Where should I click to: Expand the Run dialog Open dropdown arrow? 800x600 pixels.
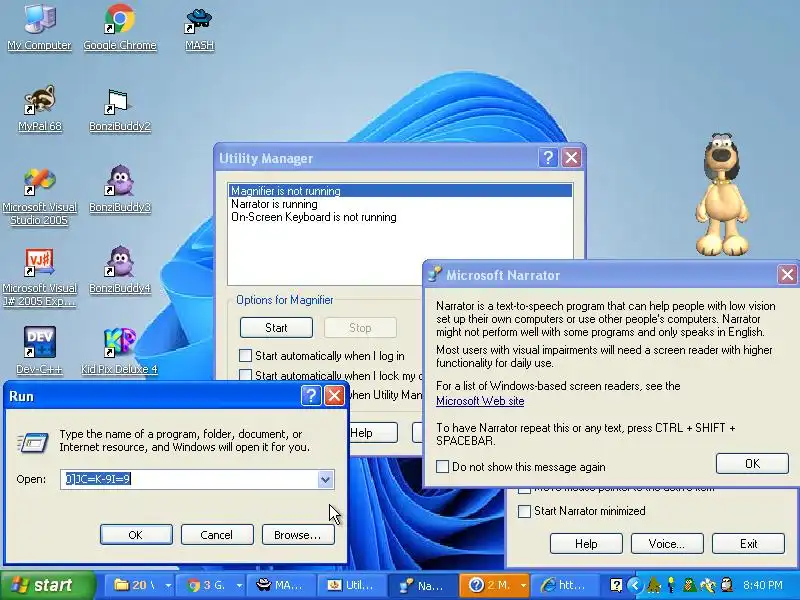(325, 479)
